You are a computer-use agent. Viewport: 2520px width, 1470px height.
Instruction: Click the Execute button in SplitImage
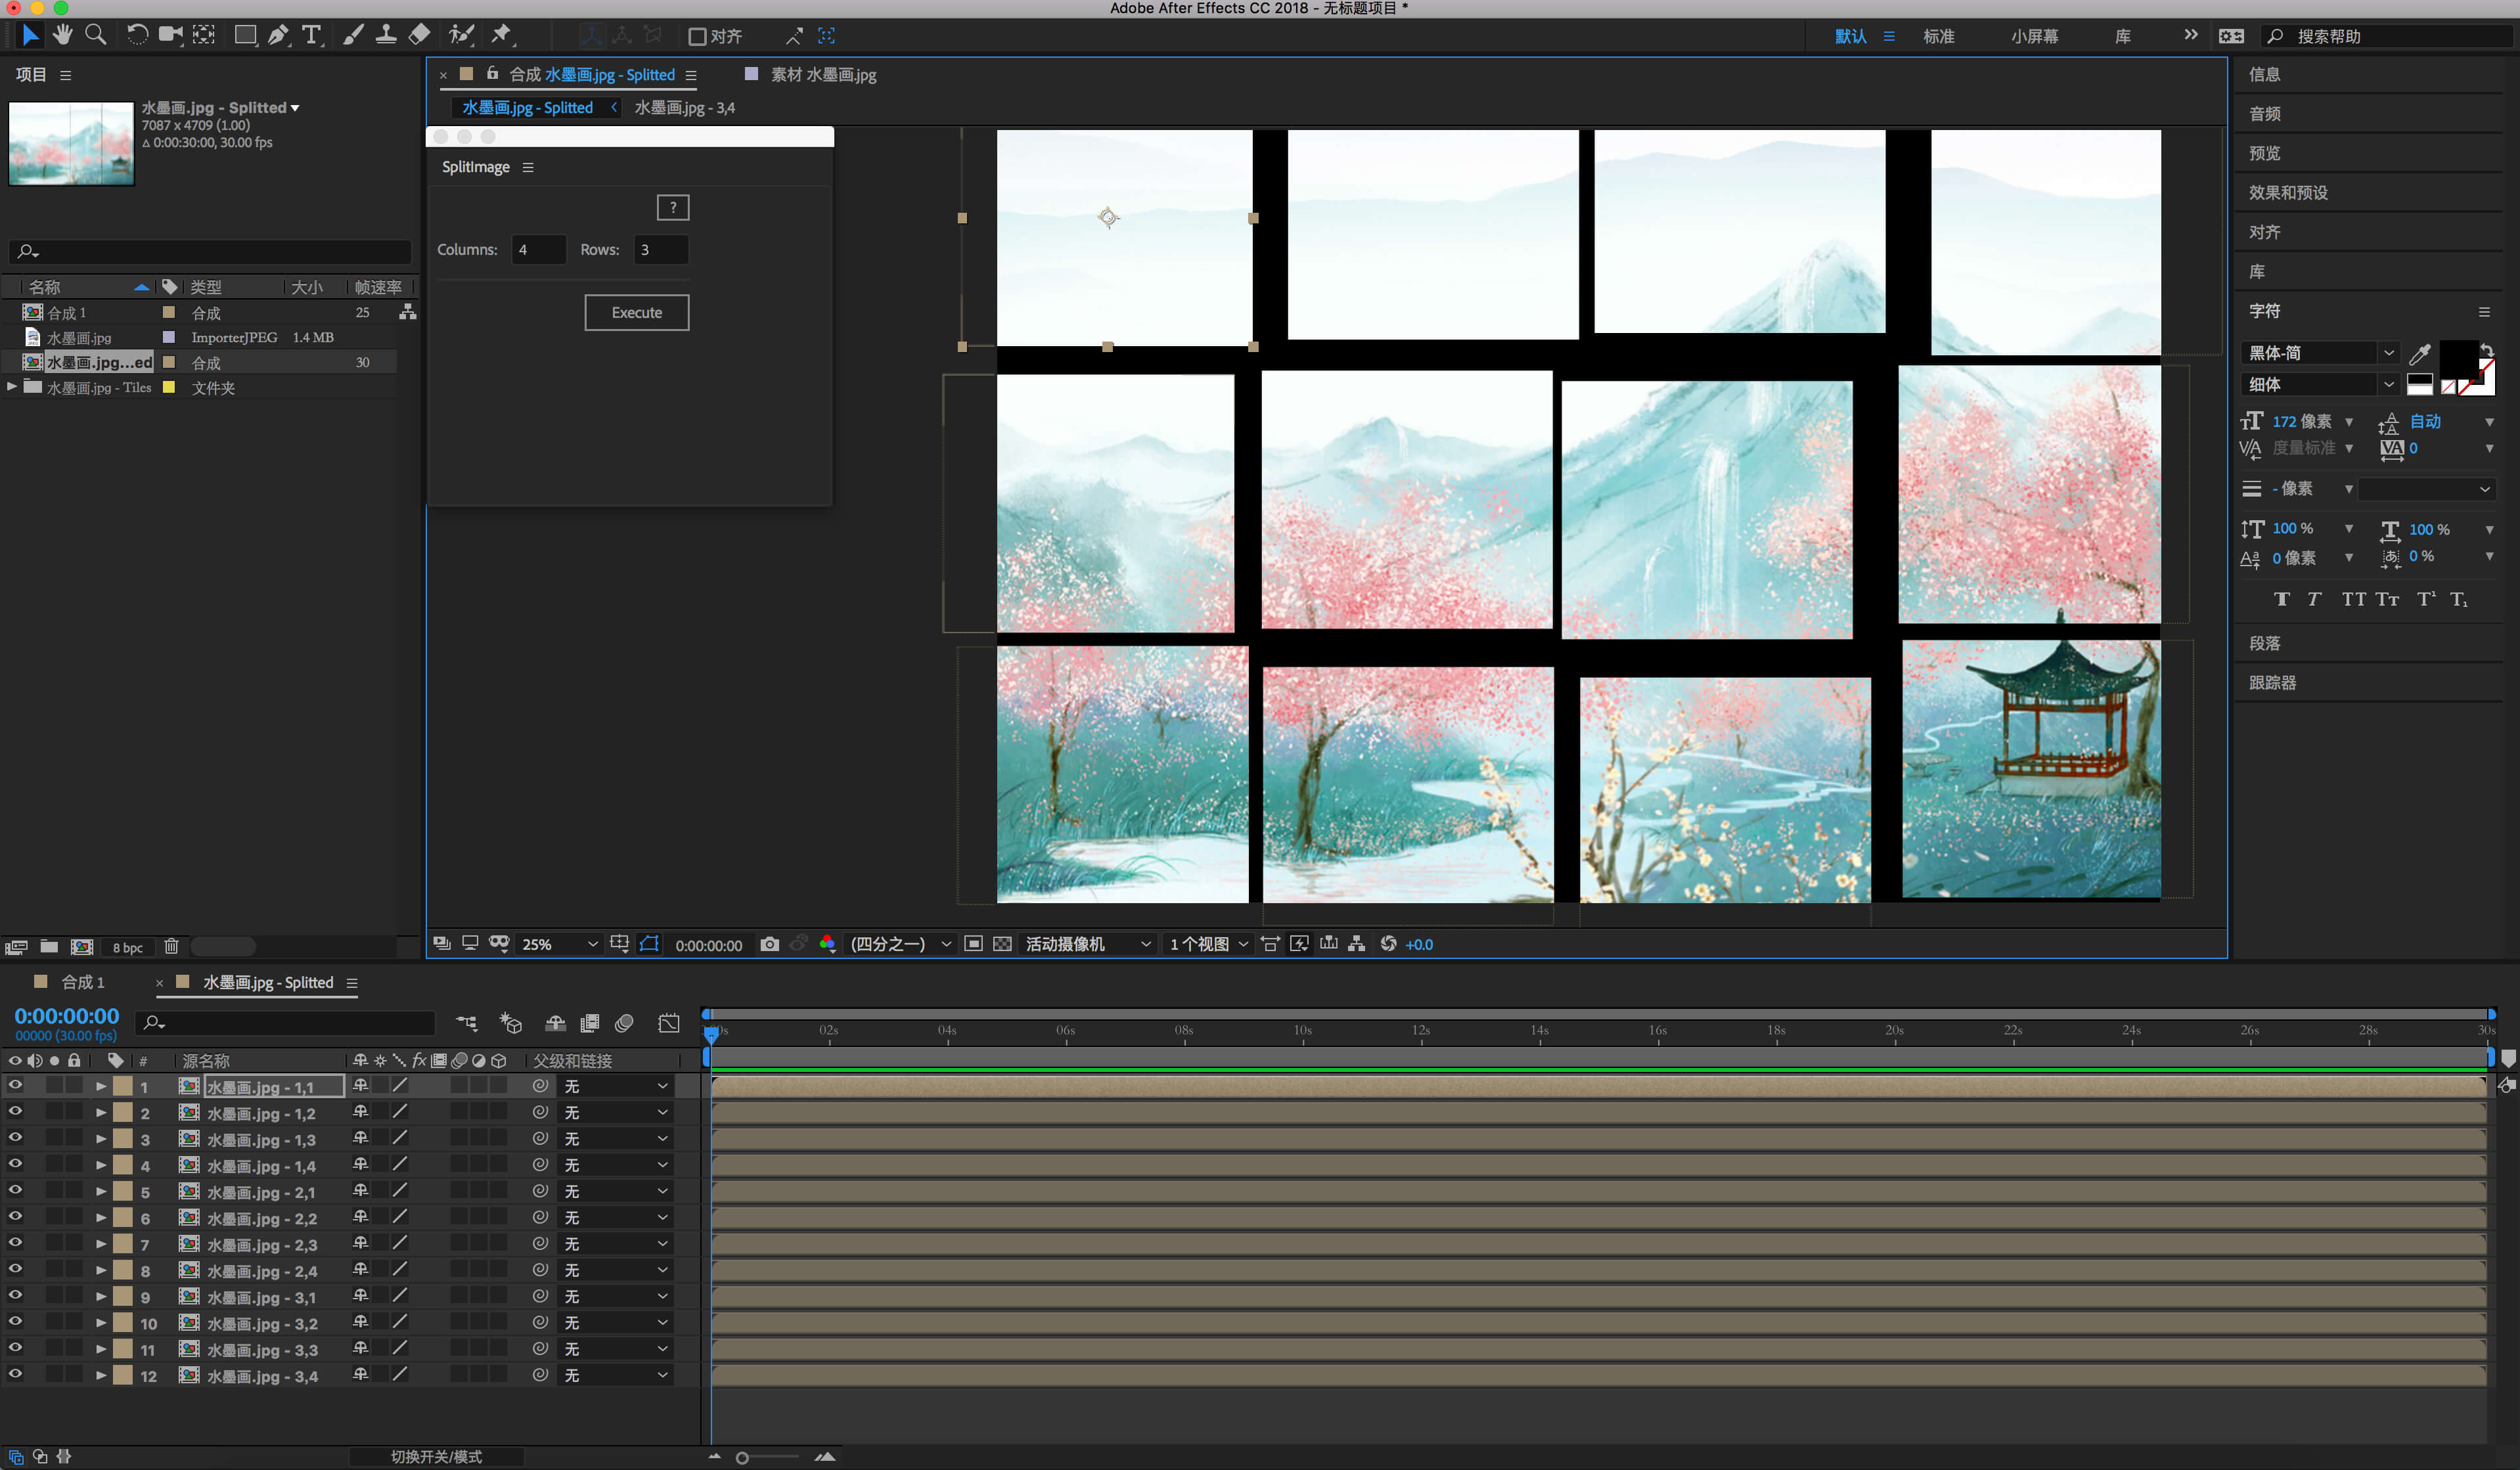636,313
